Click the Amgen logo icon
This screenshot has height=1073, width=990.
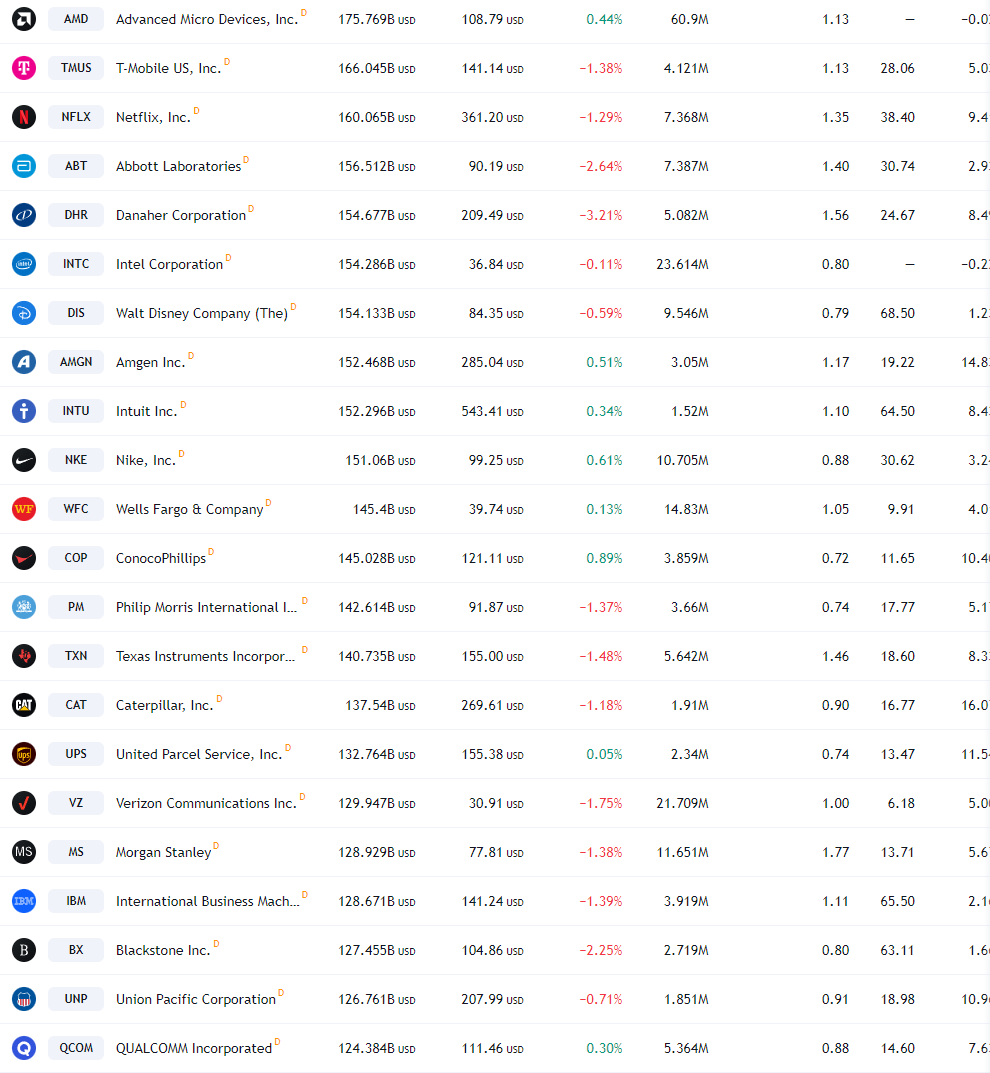pos(24,362)
